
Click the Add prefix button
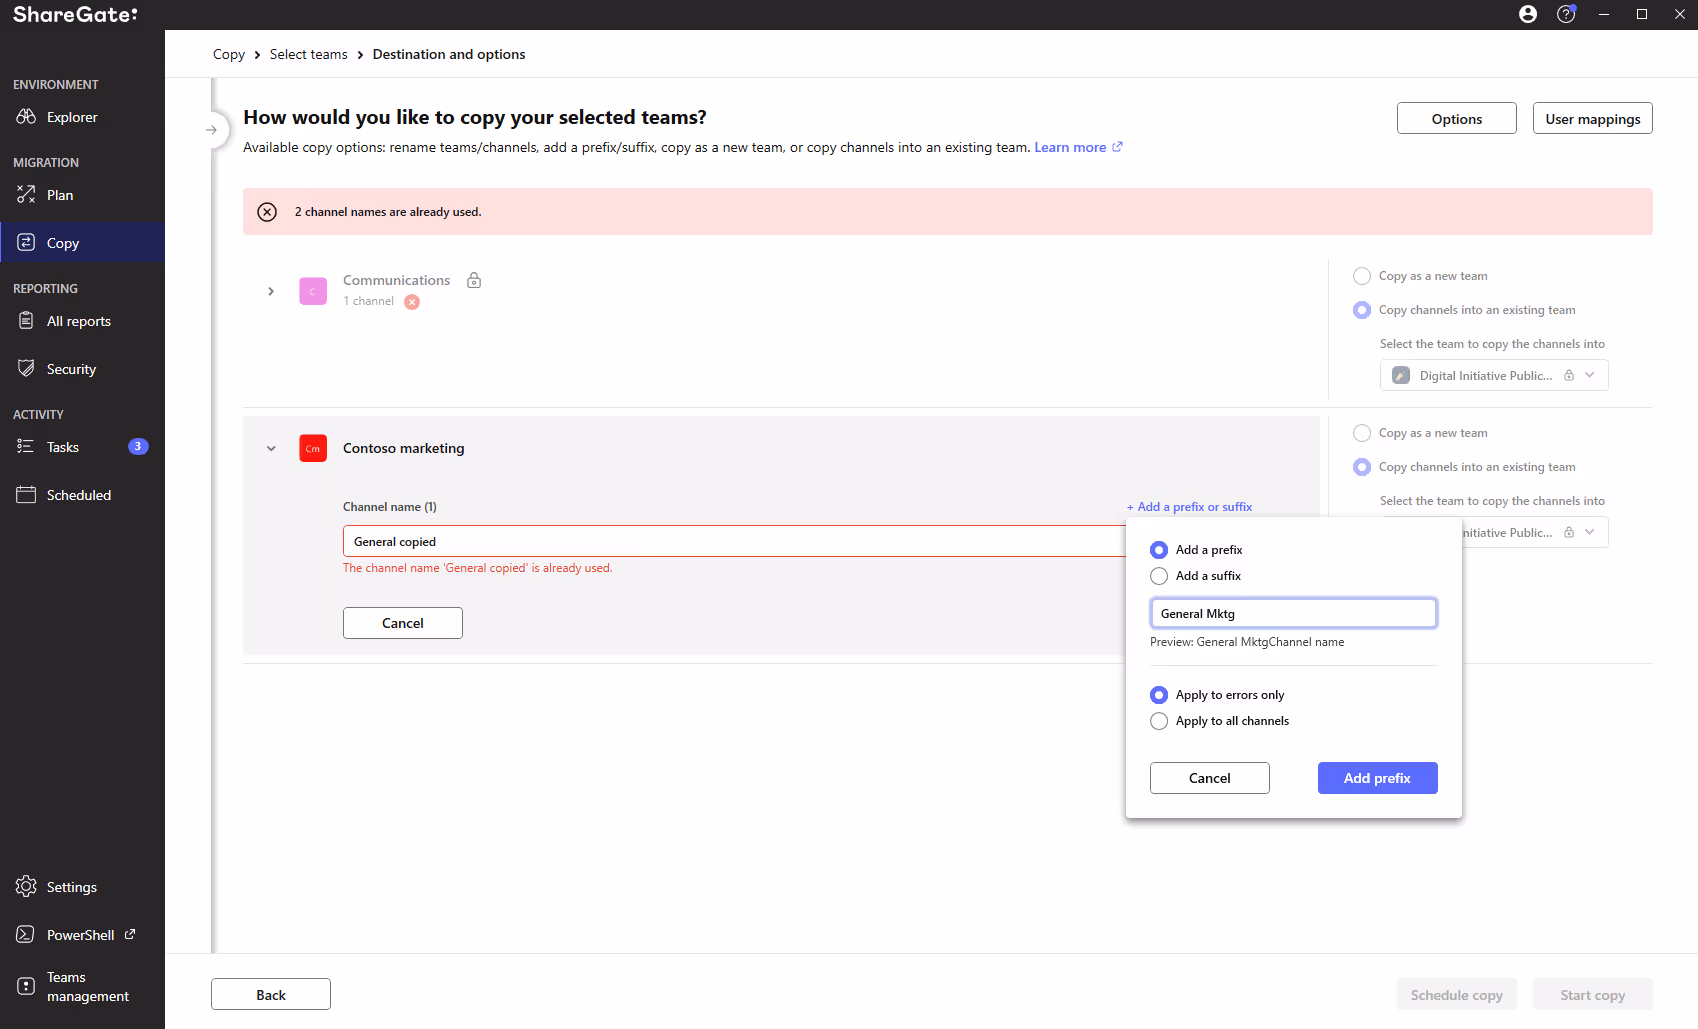[1377, 778]
